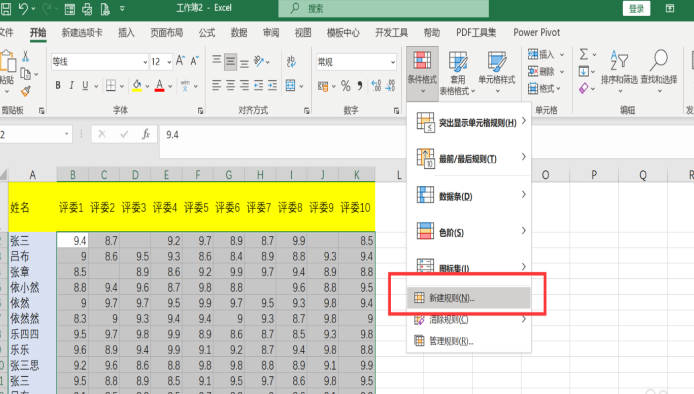Screen dimensions: 694x394
Task: Open fill color dropdown arrow
Action: [x=147, y=86]
